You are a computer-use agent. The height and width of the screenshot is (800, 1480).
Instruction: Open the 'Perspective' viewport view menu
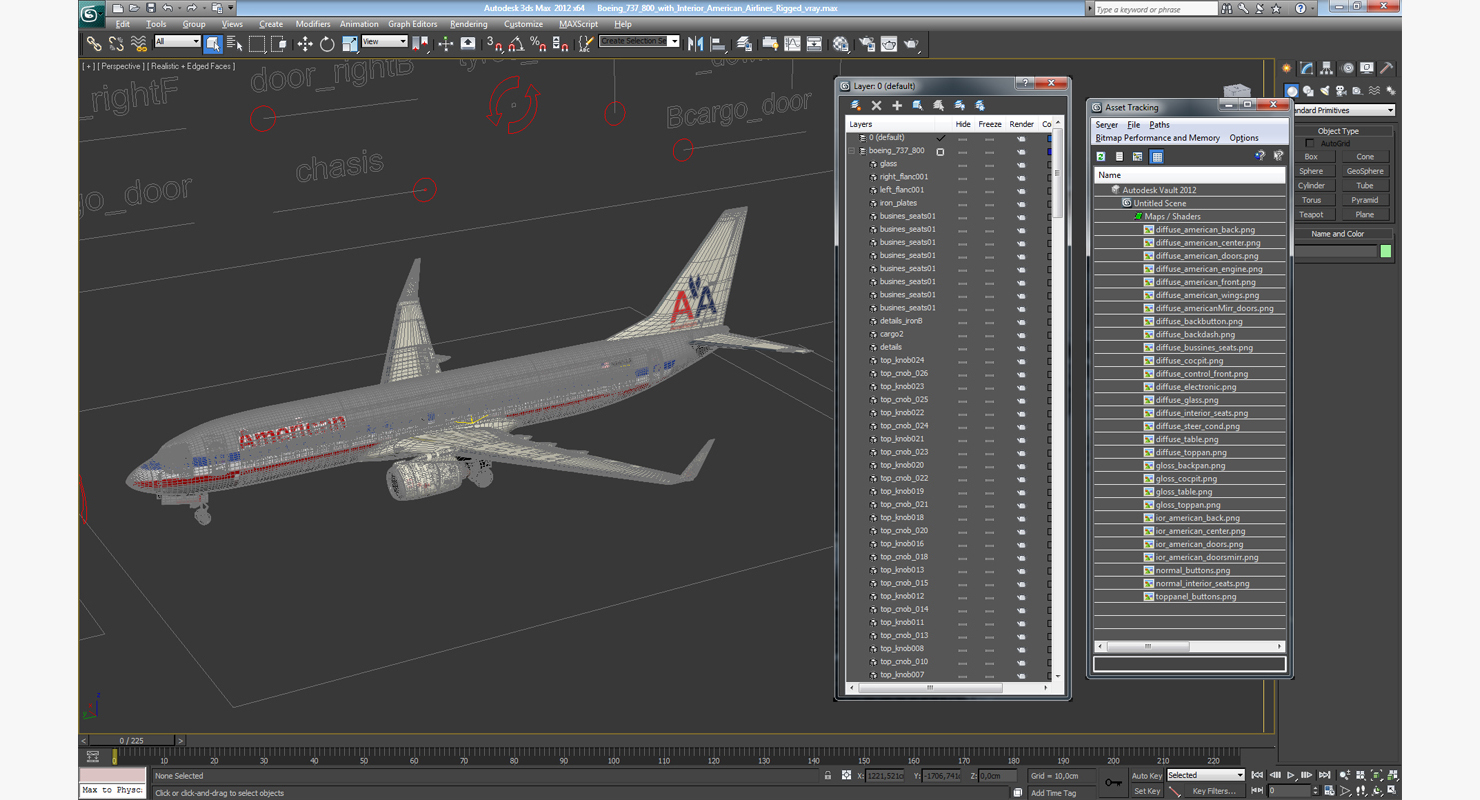coord(121,66)
